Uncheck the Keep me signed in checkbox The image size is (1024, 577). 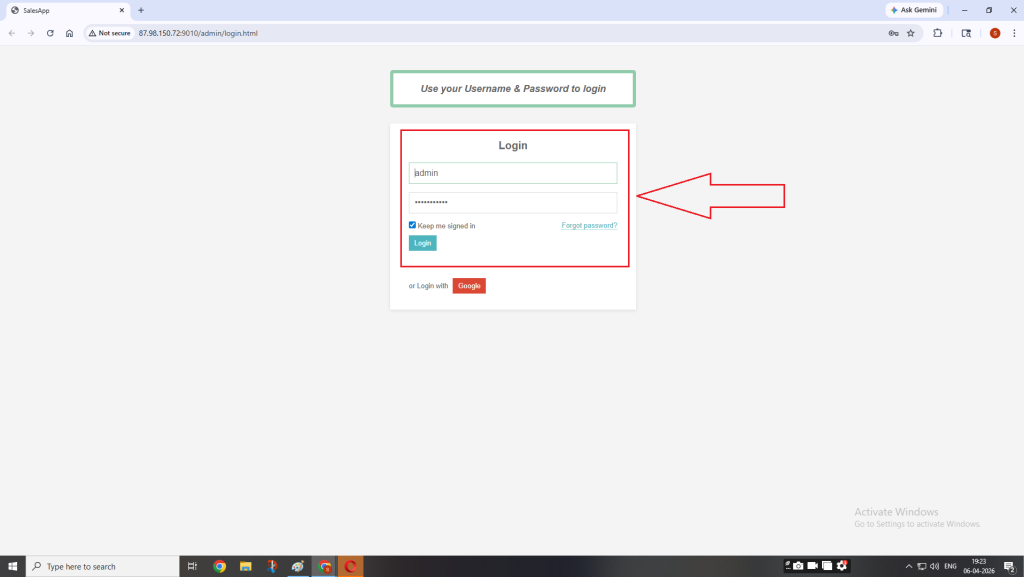(413, 225)
